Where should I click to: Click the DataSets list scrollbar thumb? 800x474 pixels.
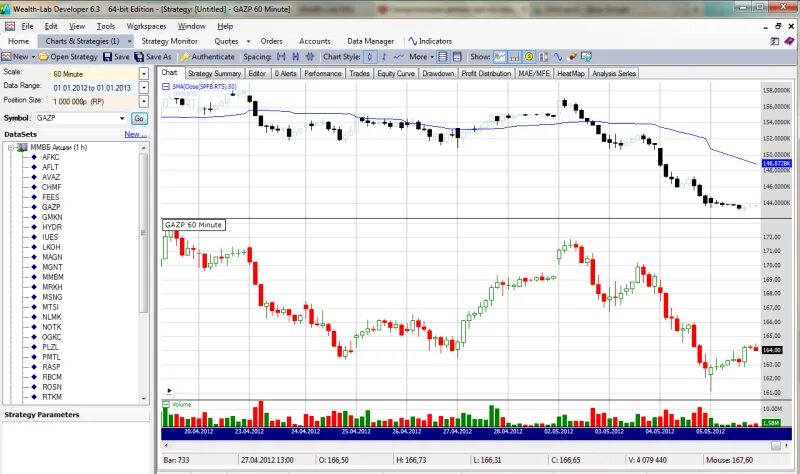pyautogui.click(x=143, y=233)
